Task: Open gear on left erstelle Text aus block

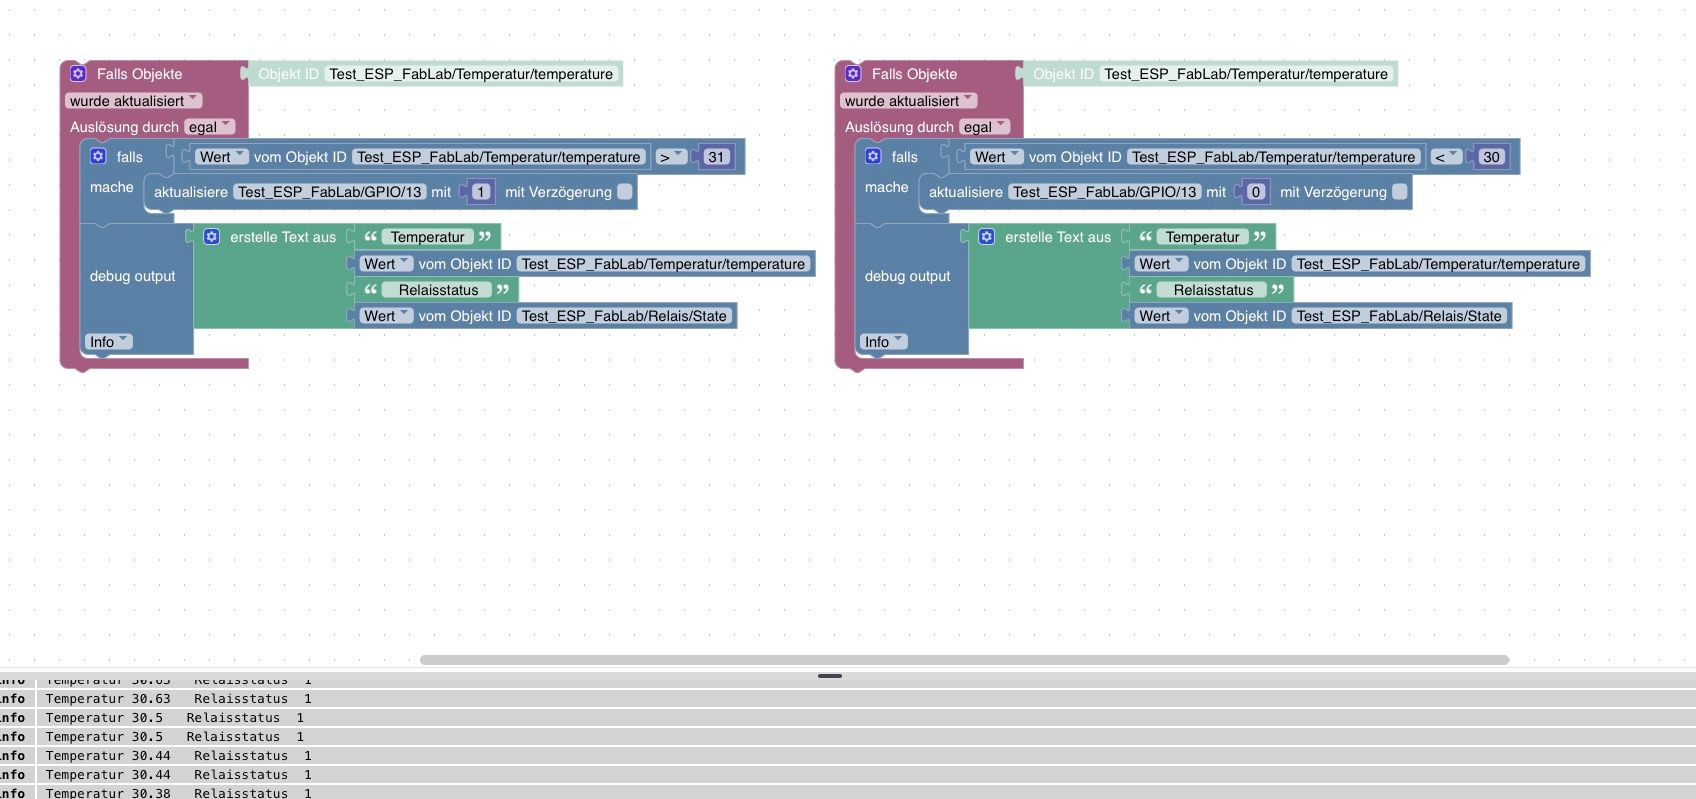Action: click(211, 236)
